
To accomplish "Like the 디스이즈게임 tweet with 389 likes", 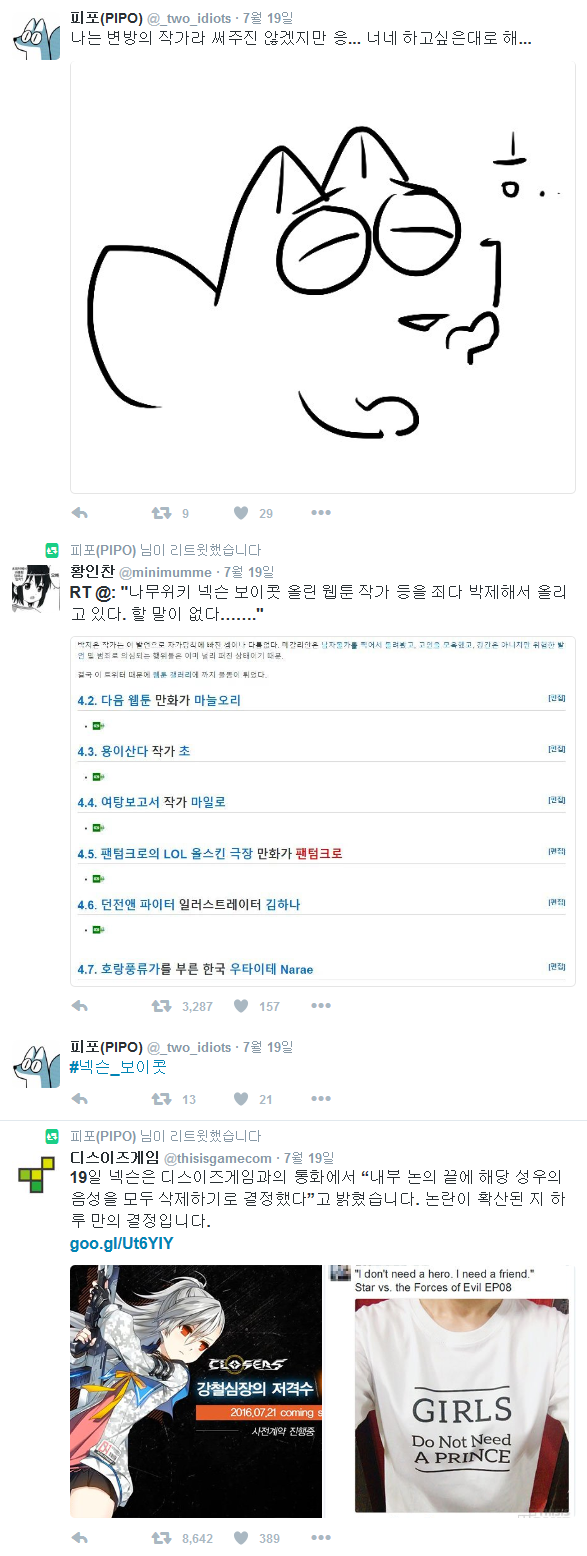I will pos(241,1538).
